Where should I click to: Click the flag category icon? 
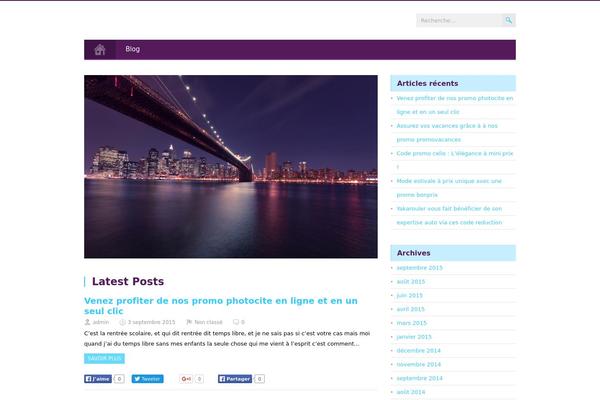[x=189, y=322]
